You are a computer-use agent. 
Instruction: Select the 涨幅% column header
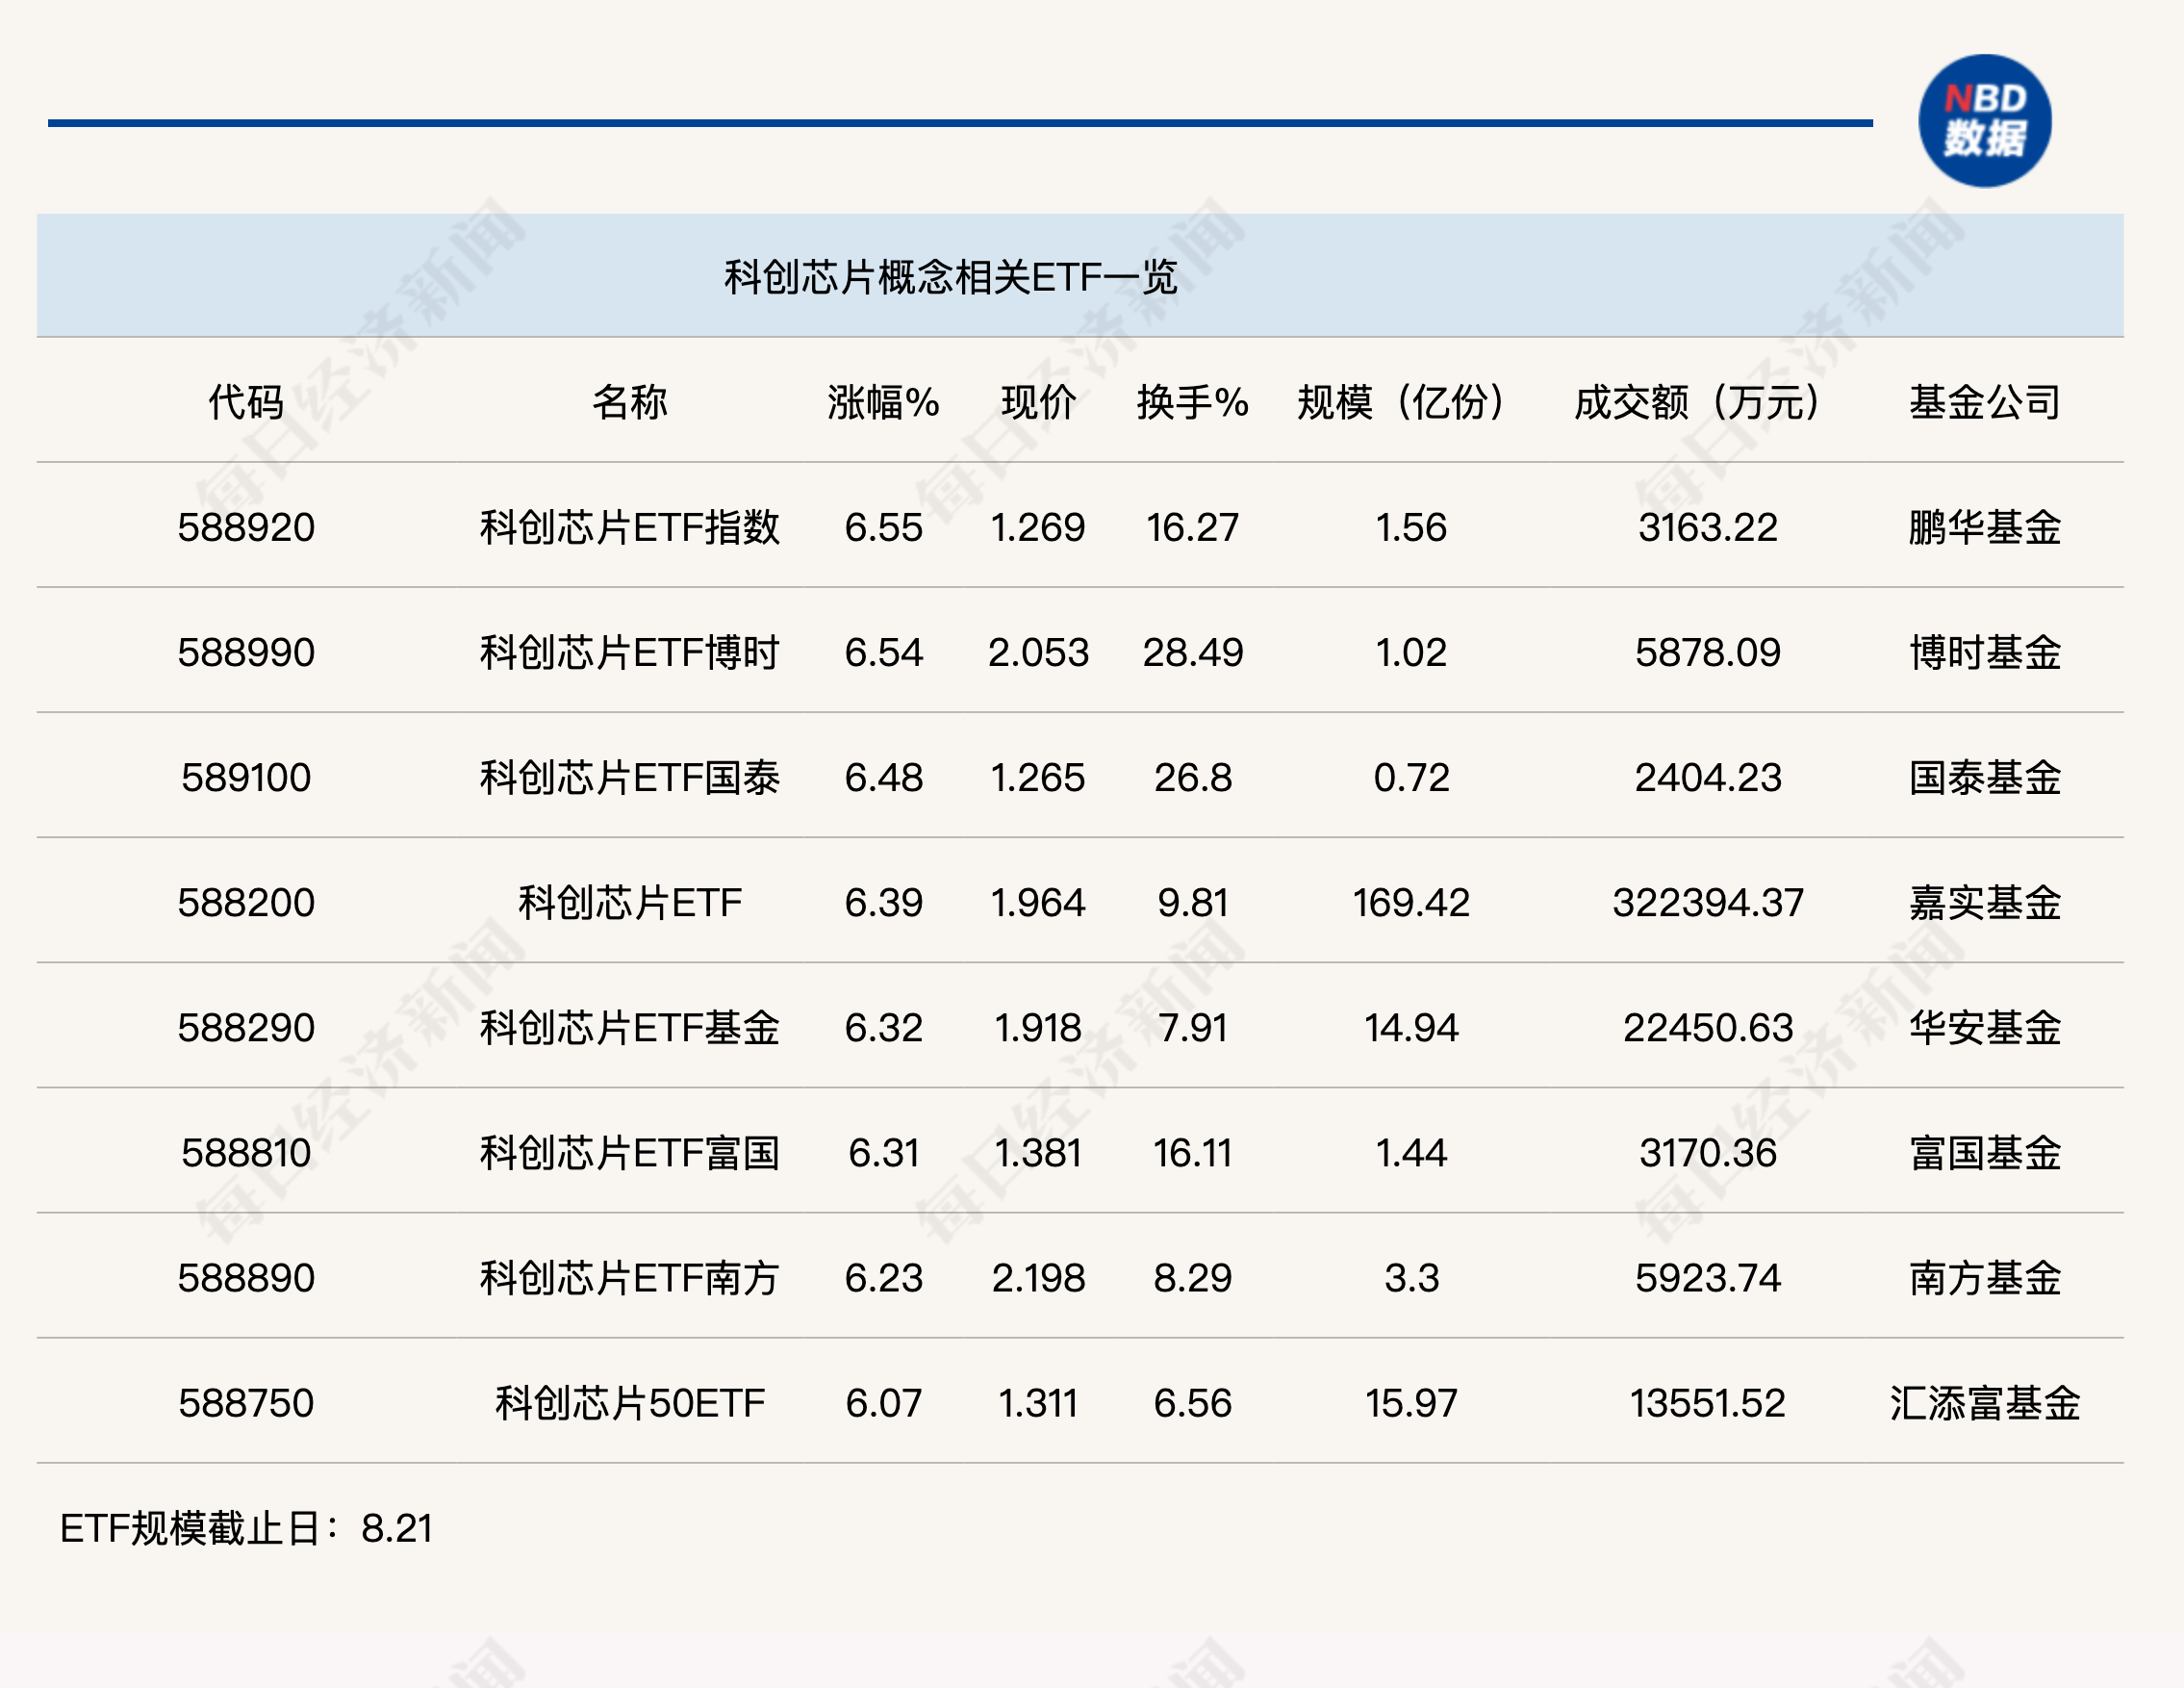[883, 402]
